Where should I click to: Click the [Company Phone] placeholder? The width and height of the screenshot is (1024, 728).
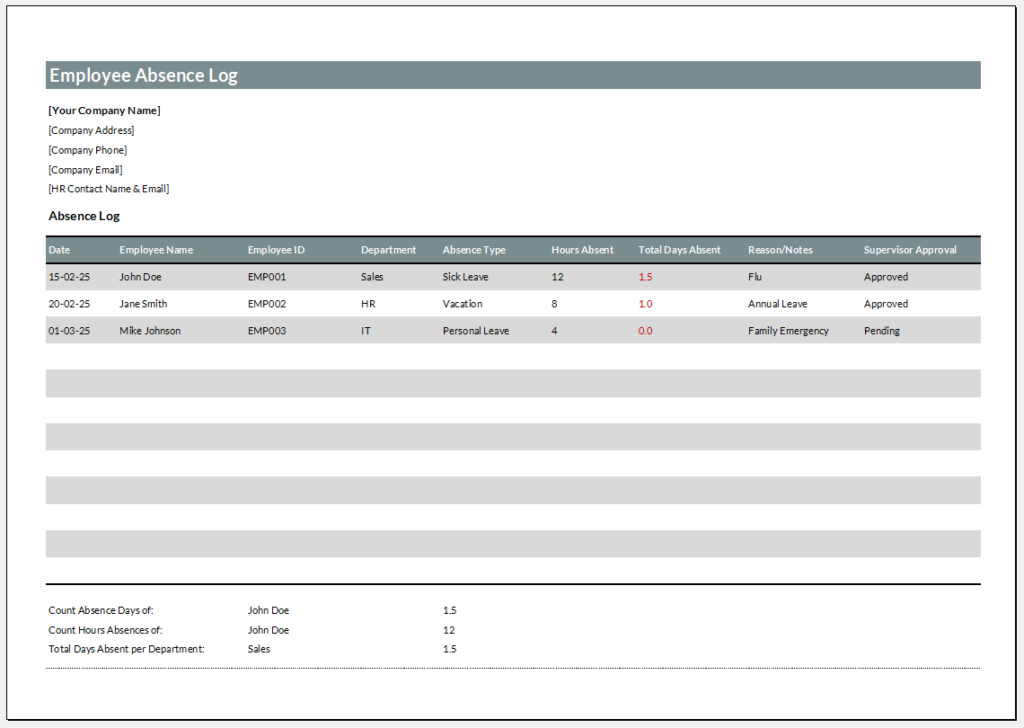(87, 149)
